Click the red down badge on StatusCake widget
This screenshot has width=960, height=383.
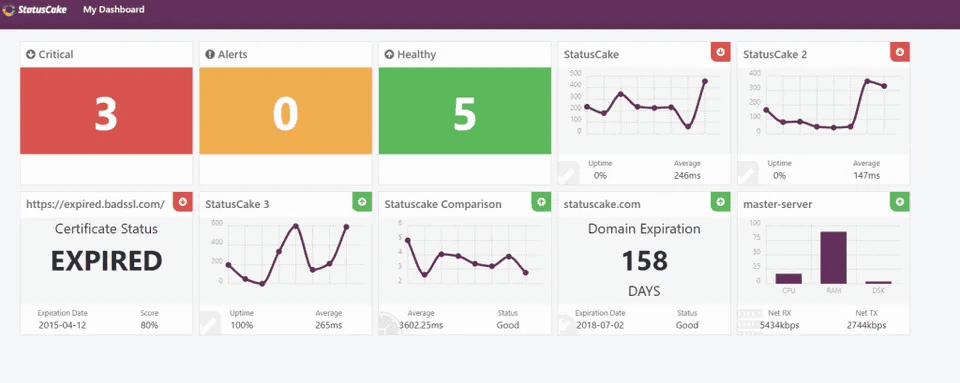721,52
